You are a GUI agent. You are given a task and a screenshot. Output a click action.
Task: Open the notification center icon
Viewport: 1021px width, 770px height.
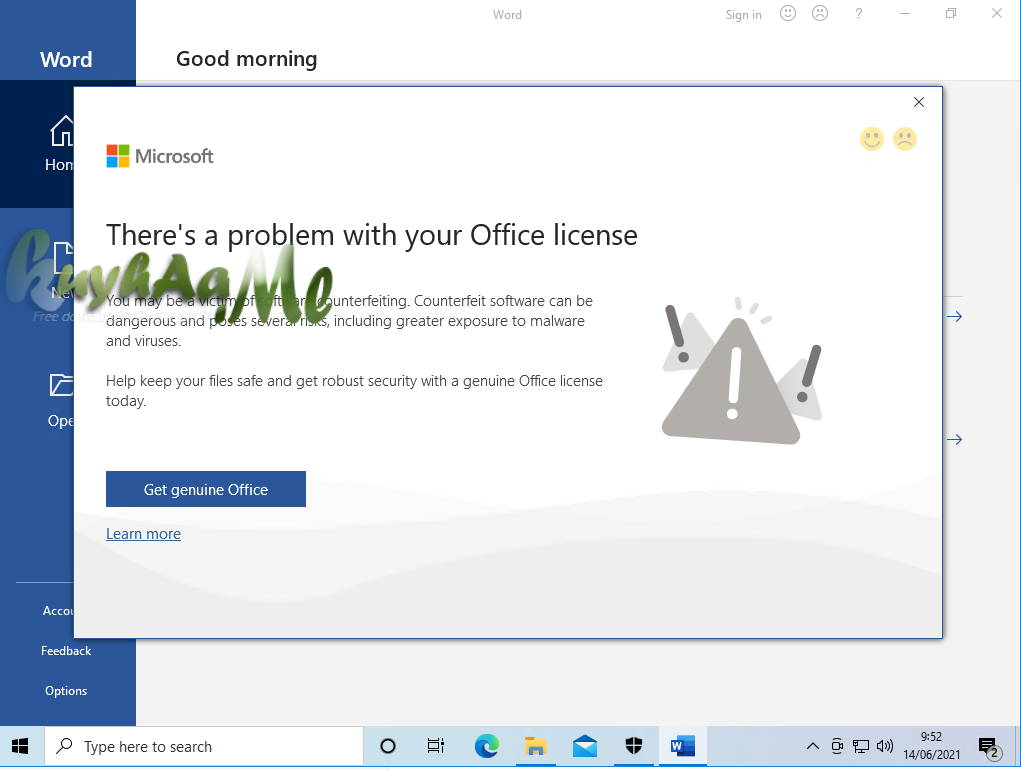(989, 747)
